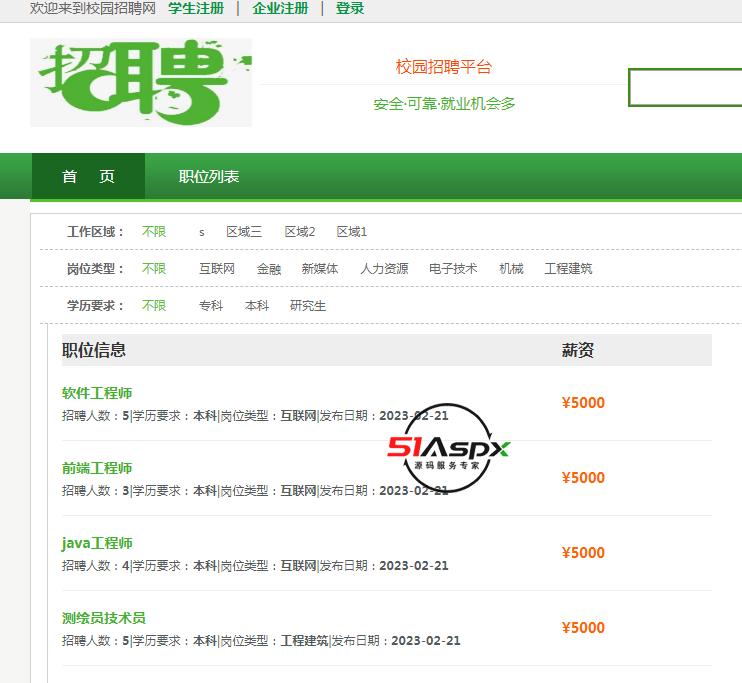Open the 职位列表 nav tab

[209, 176]
